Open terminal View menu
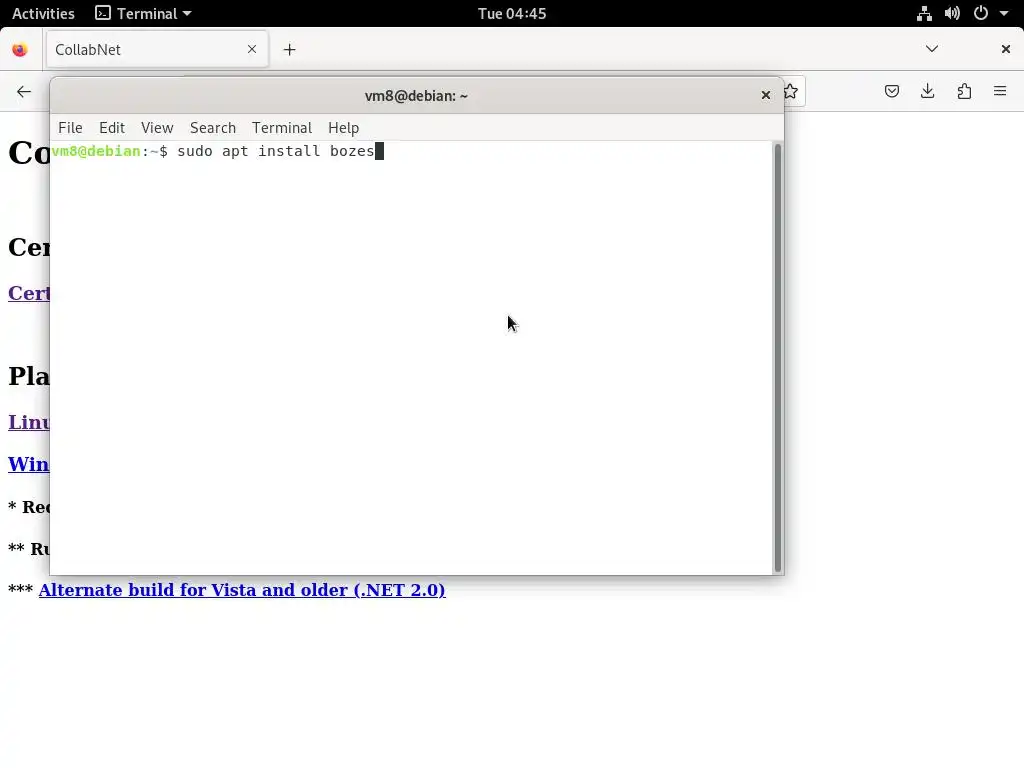 click(157, 128)
